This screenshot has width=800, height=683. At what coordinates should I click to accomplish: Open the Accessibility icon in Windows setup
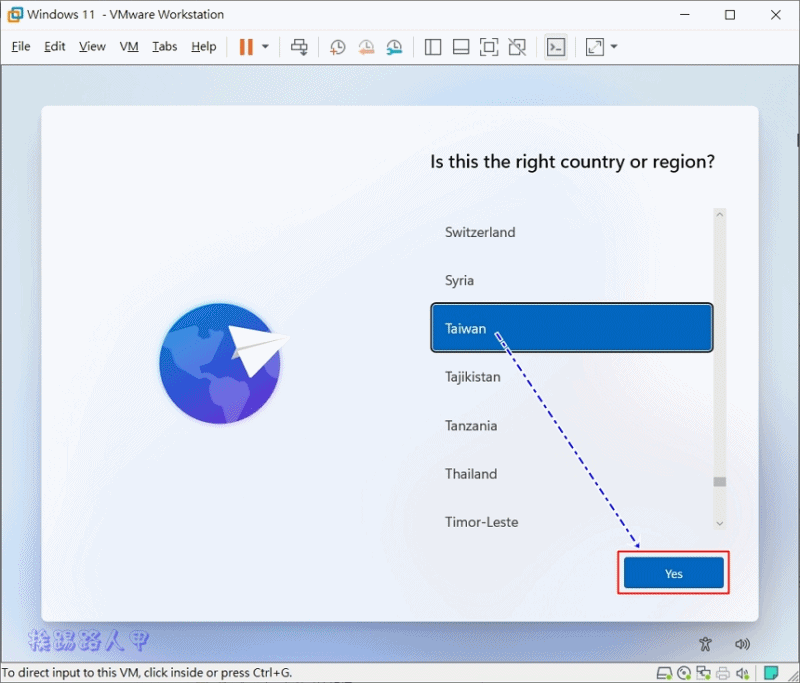coord(706,644)
